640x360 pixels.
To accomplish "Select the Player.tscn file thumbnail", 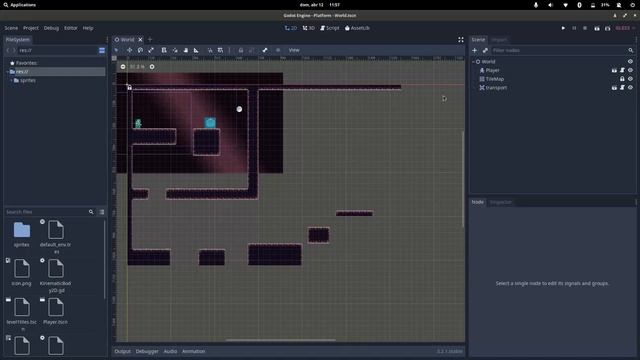I will (56, 311).
